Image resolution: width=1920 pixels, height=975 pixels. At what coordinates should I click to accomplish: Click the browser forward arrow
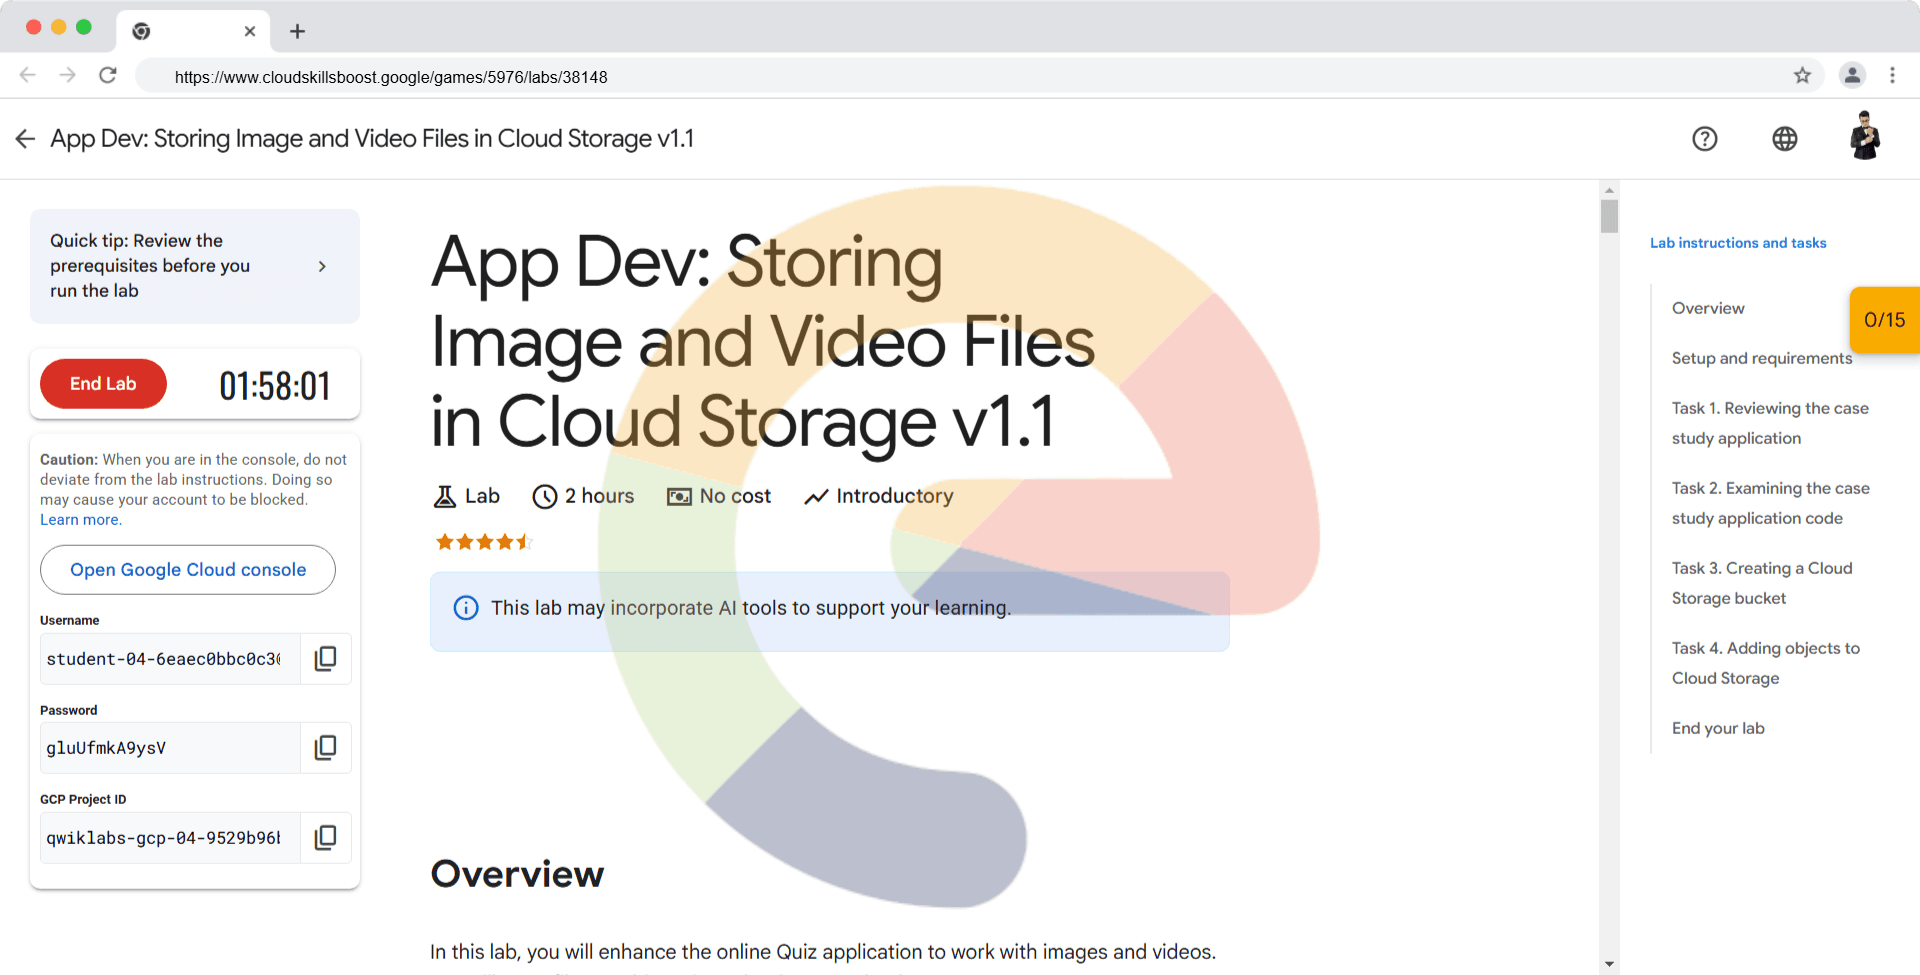click(x=67, y=75)
